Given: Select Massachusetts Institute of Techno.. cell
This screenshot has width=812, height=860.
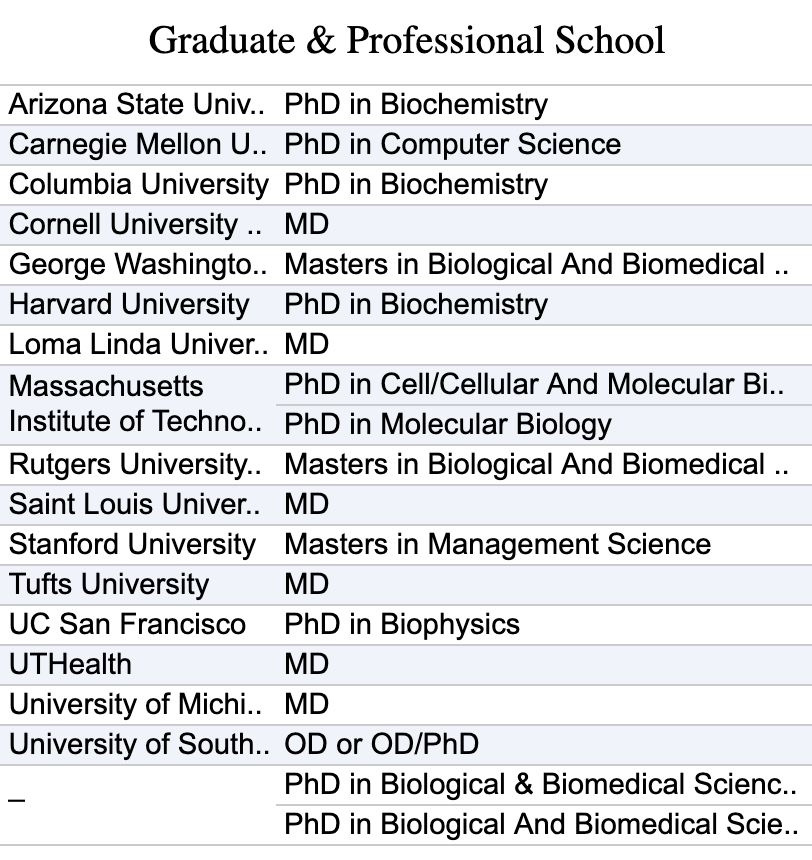Looking at the screenshot, I should tap(138, 405).
